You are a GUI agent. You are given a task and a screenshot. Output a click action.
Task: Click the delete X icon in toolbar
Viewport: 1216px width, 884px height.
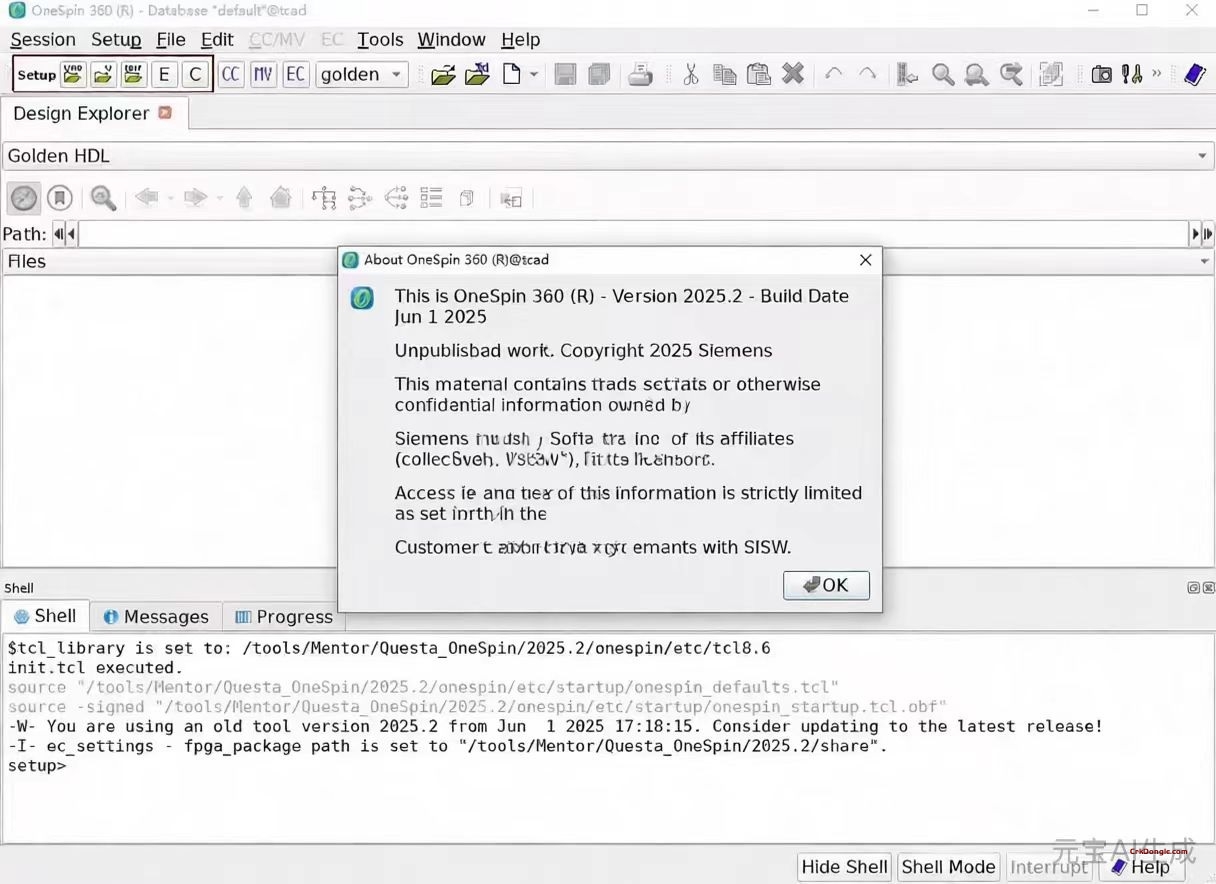pos(793,74)
